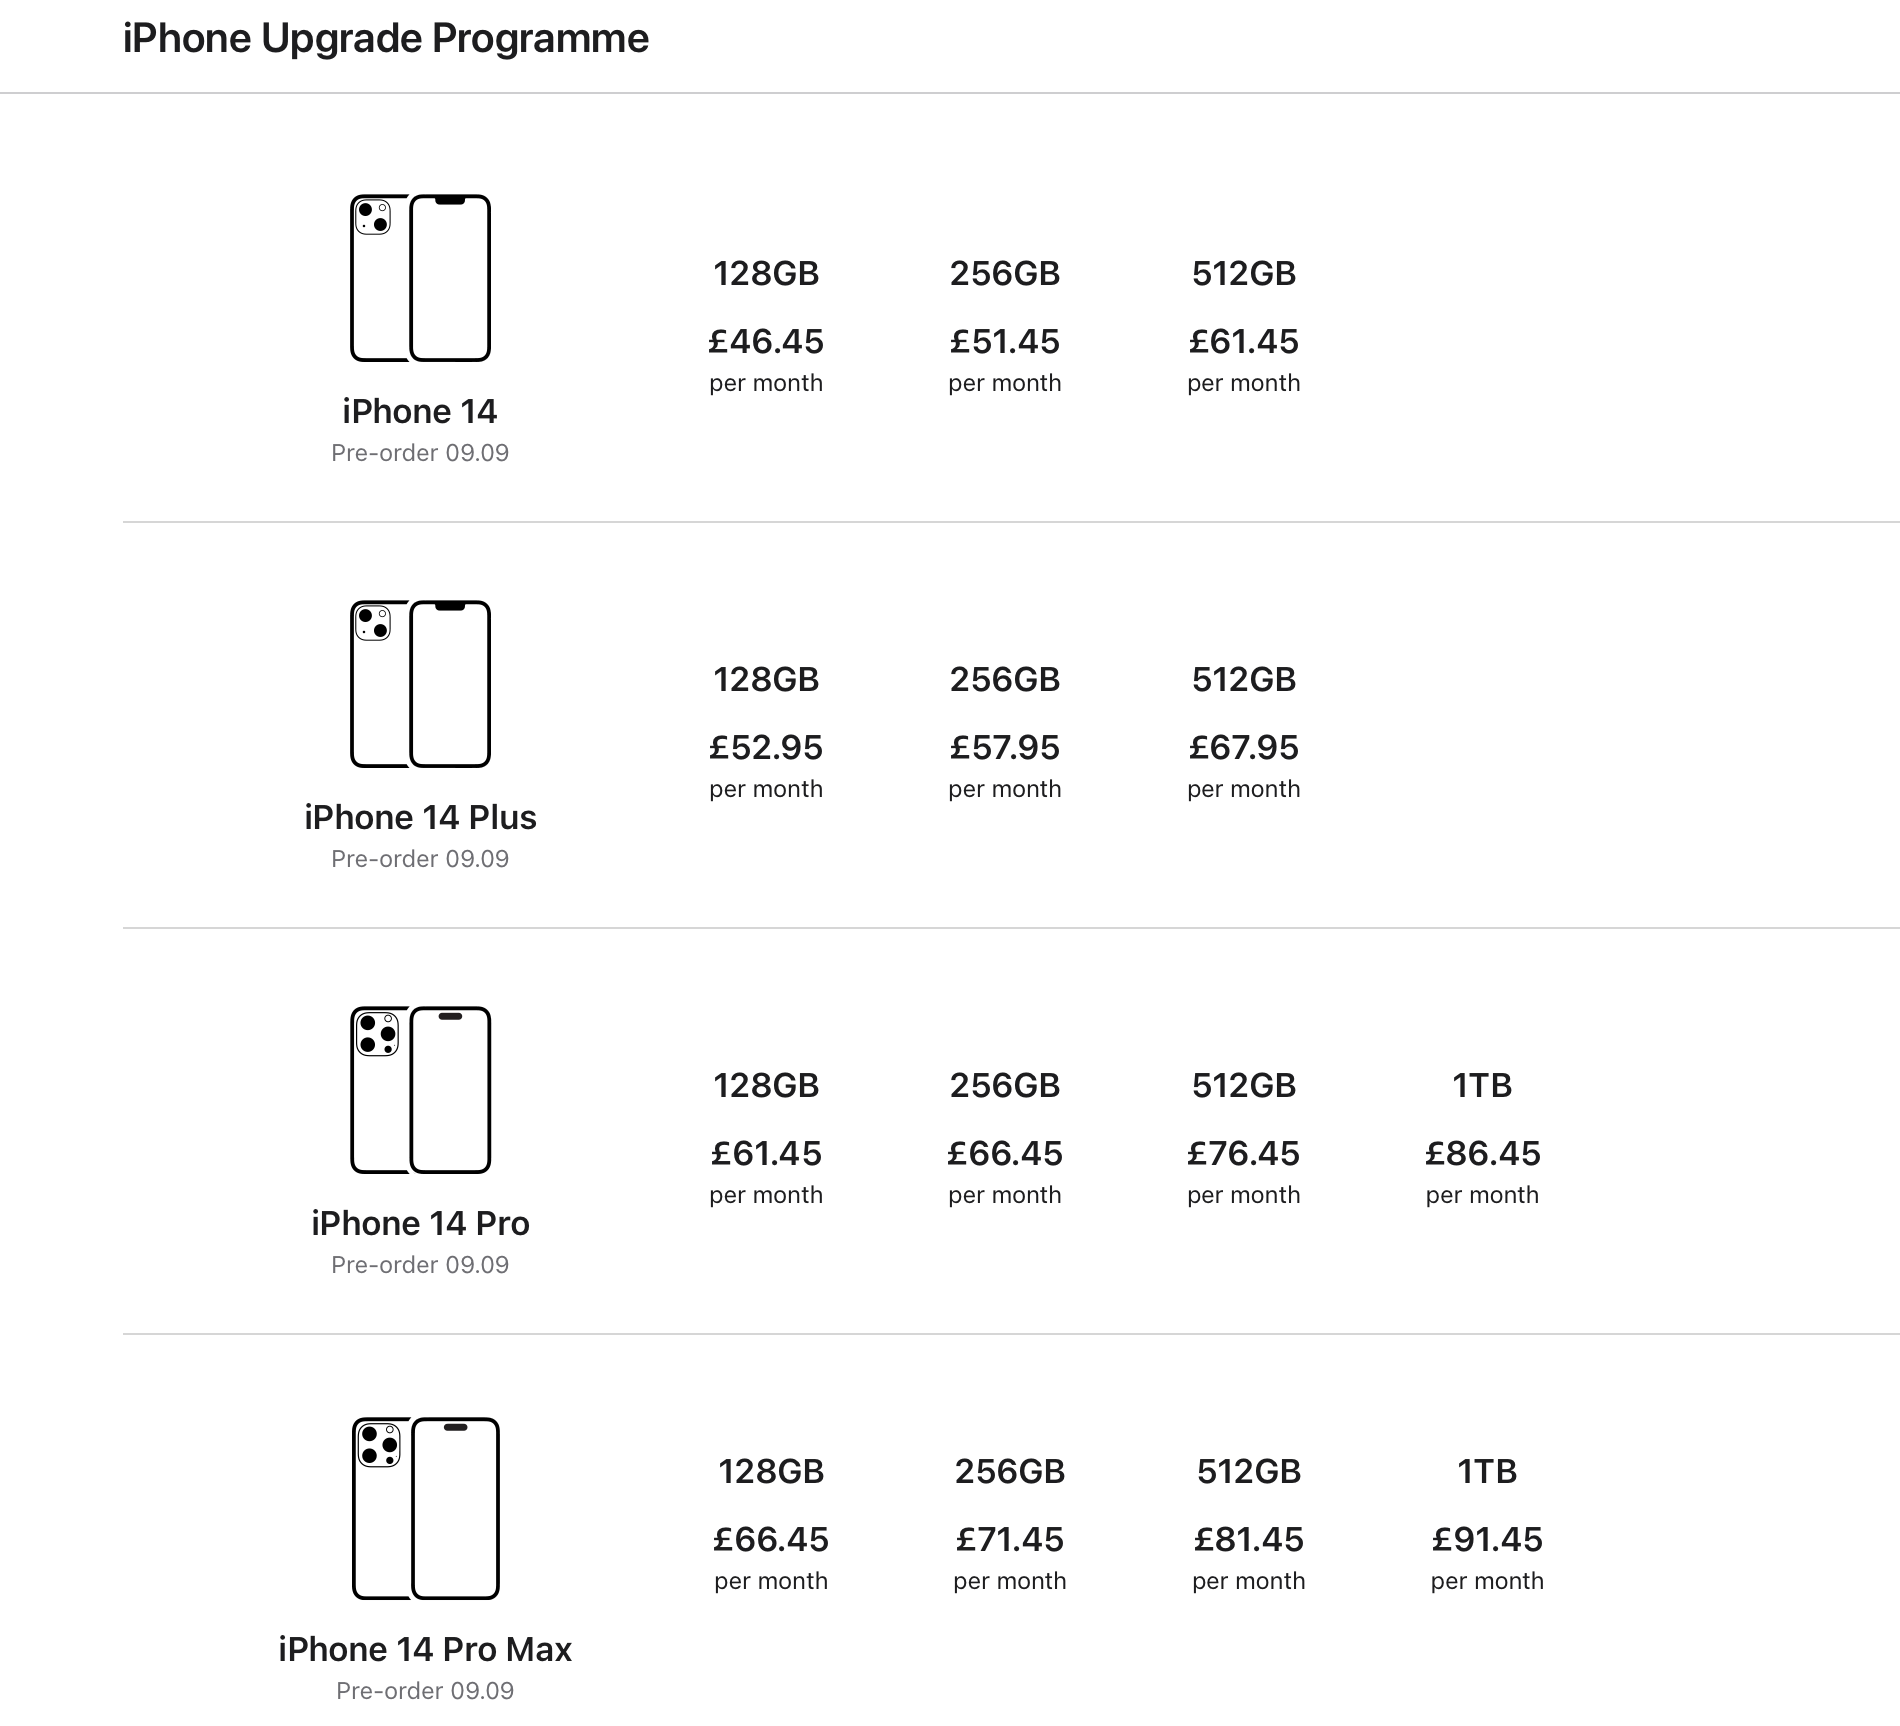Select the iPhone 14 model name
This screenshot has width=1900, height=1726.
420,411
